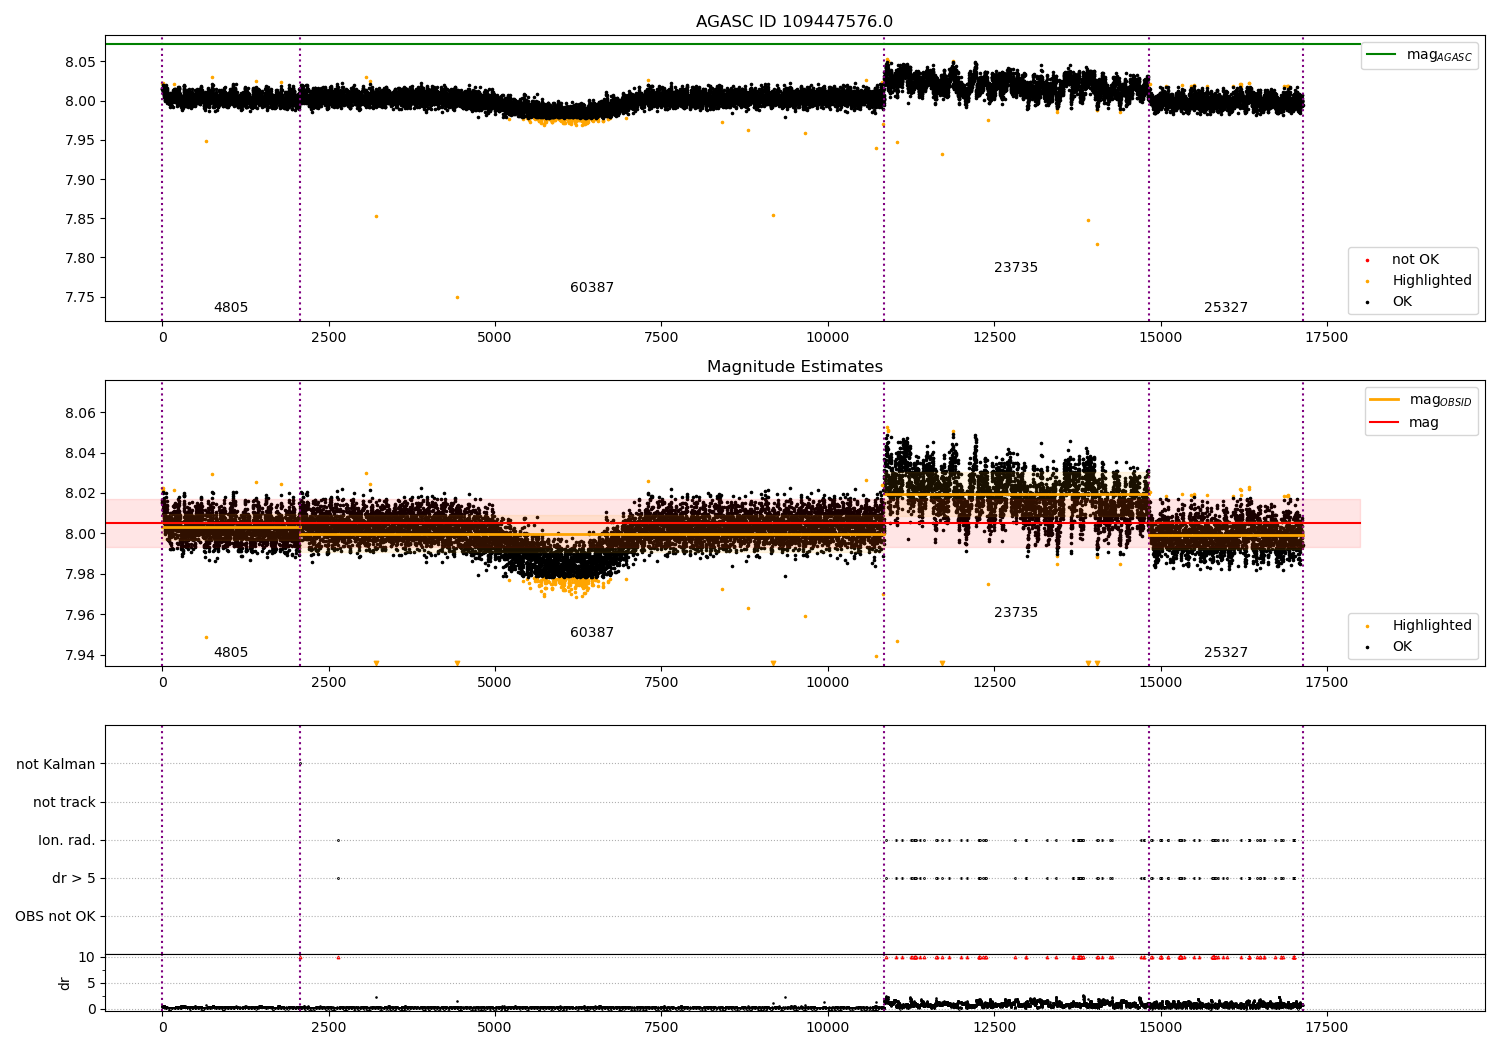Image resolution: width=1500 pixels, height=1050 pixels.
Task: Click the 8.05 y-axis tick in top plot
Action: coord(80,62)
